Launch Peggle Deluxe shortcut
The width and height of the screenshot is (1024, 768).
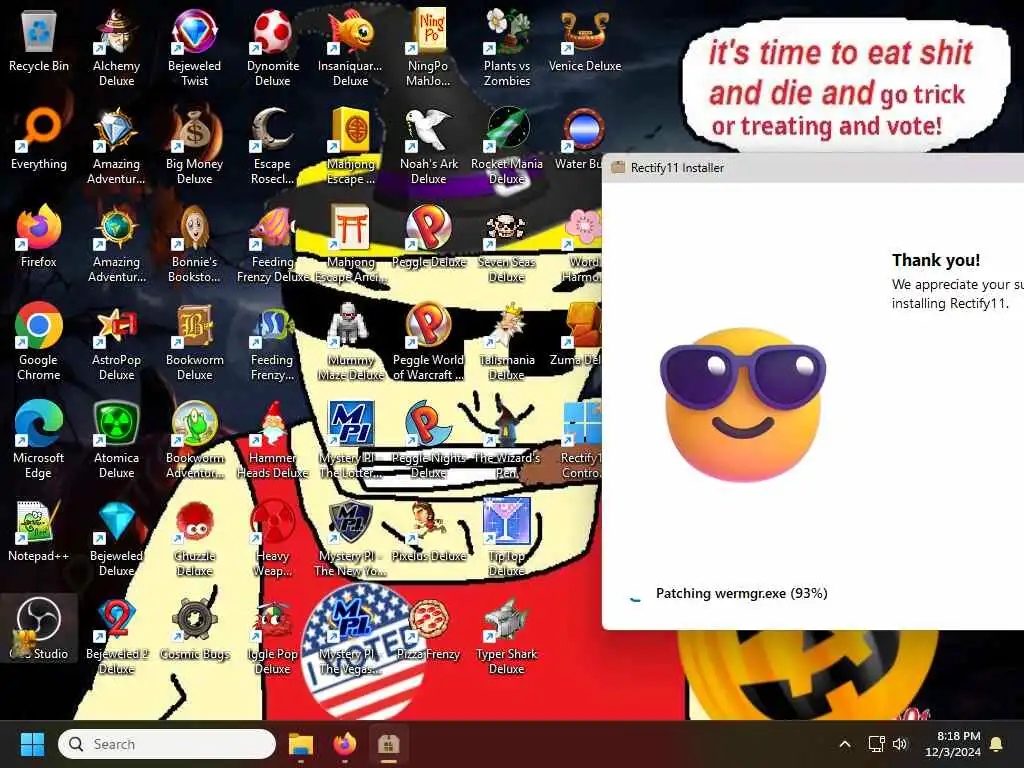click(x=428, y=236)
